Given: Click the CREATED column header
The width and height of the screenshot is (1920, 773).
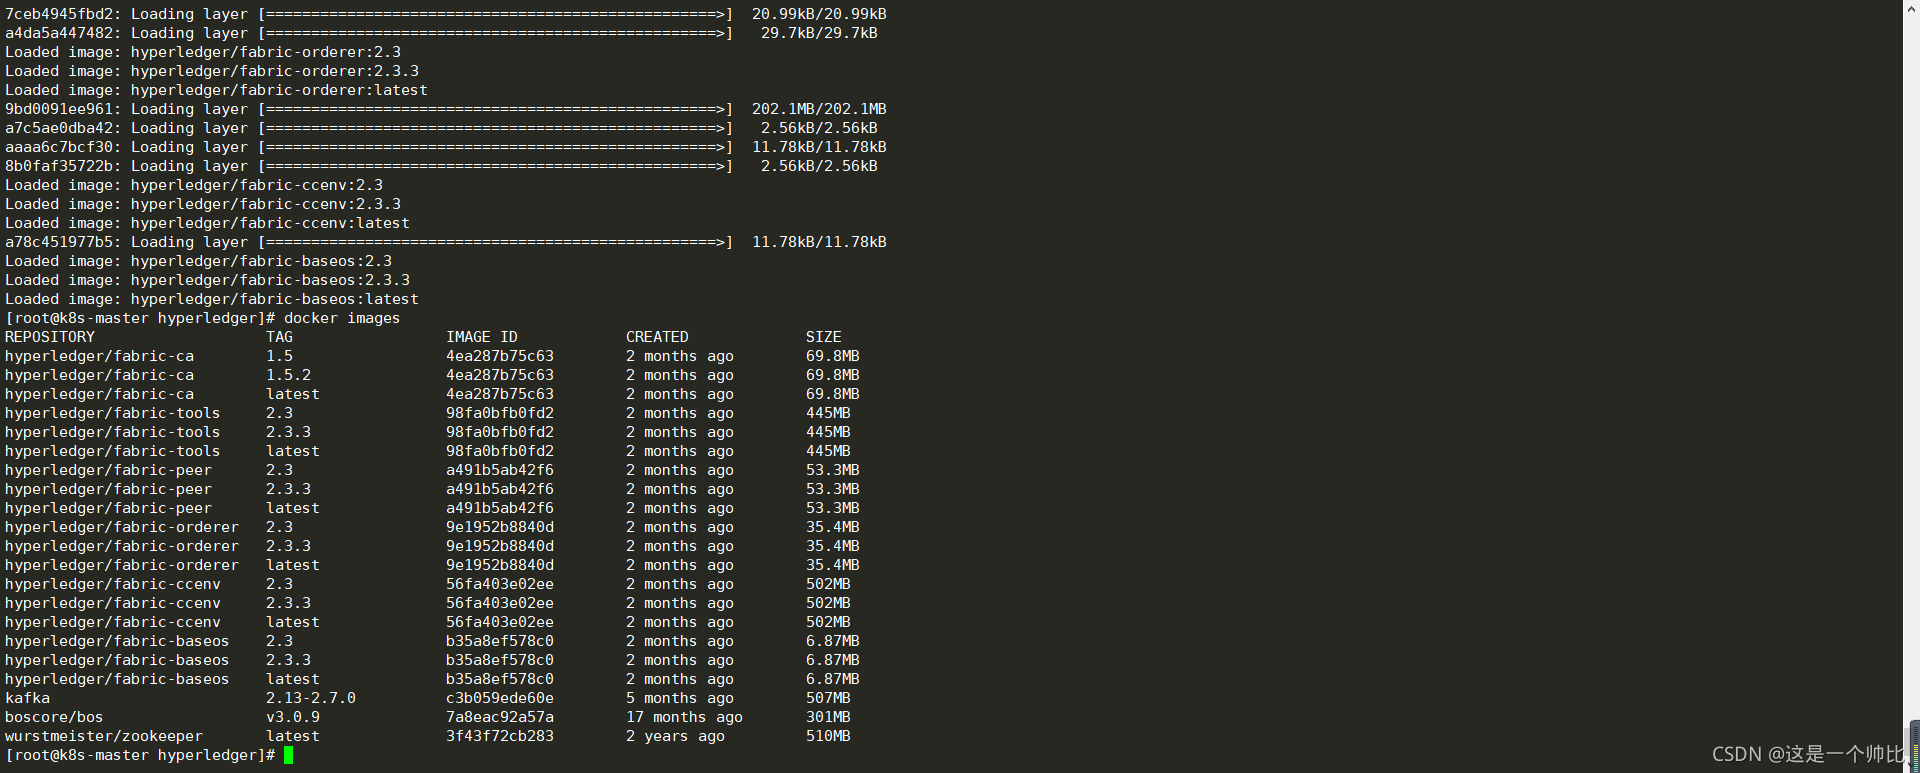Looking at the screenshot, I should [x=657, y=337].
